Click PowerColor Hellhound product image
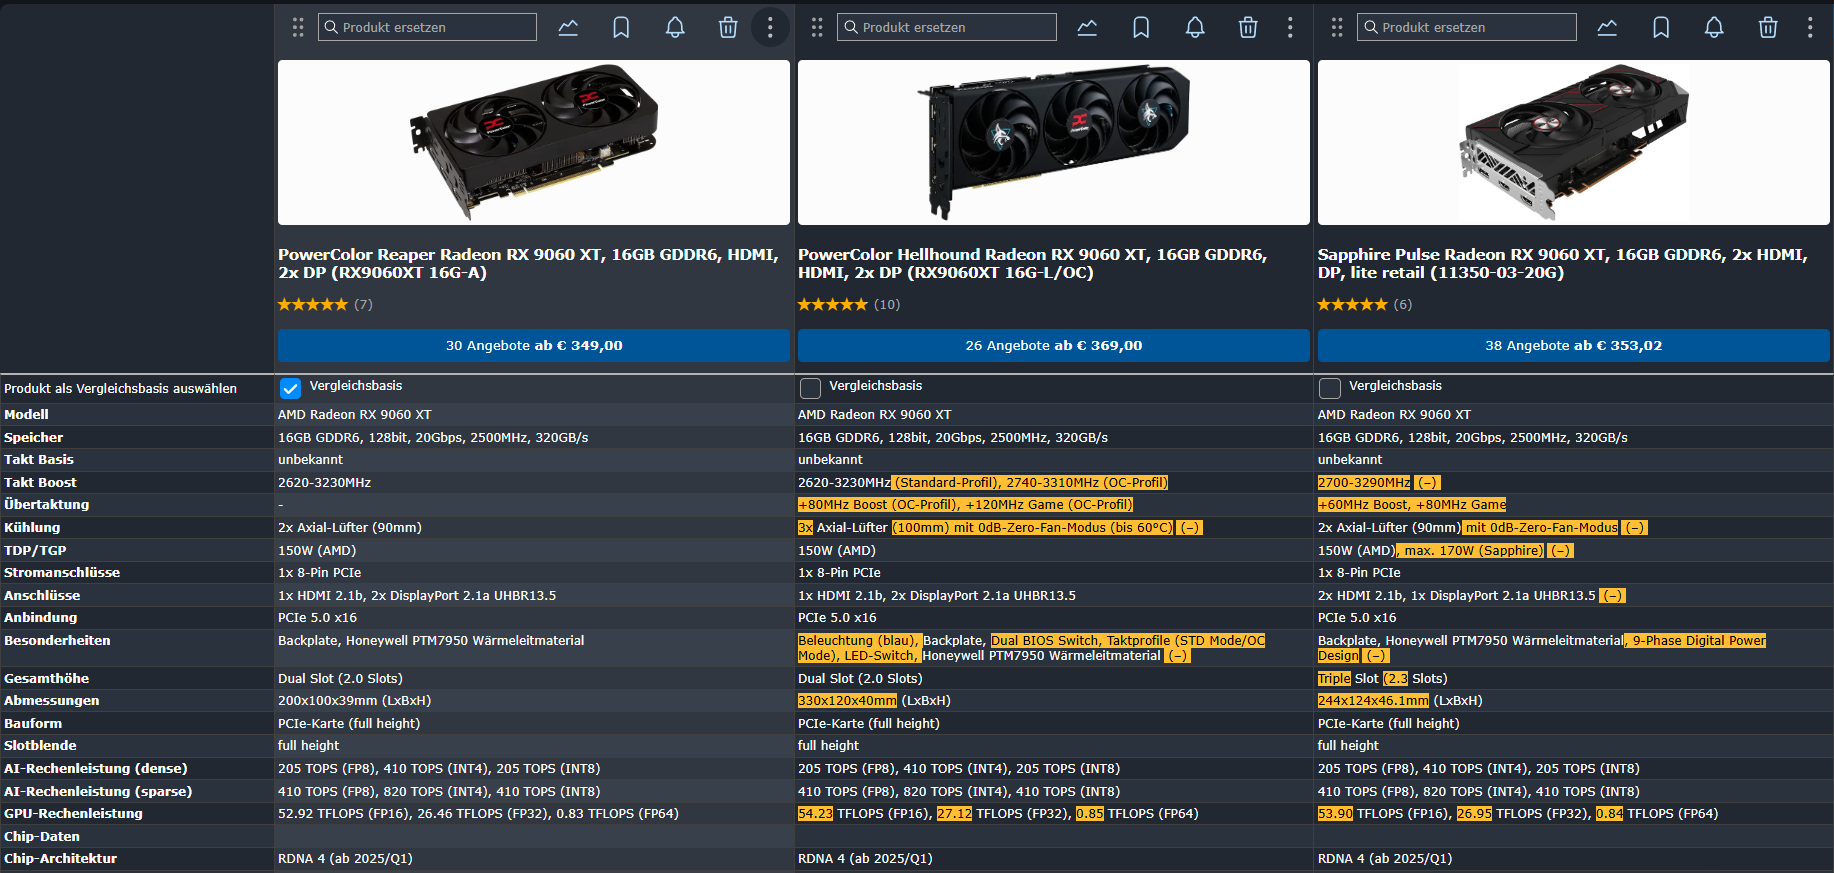This screenshot has width=1834, height=873. click(x=1054, y=142)
